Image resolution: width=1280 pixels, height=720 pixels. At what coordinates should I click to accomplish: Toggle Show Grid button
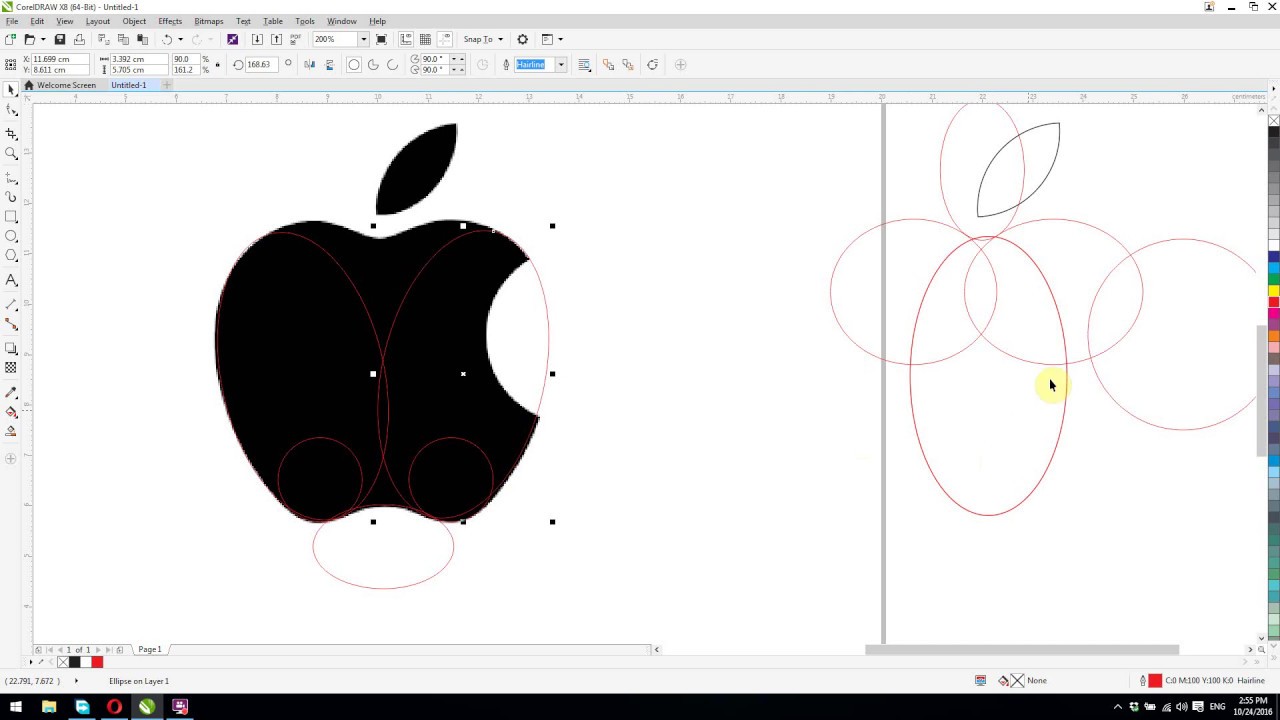(425, 39)
